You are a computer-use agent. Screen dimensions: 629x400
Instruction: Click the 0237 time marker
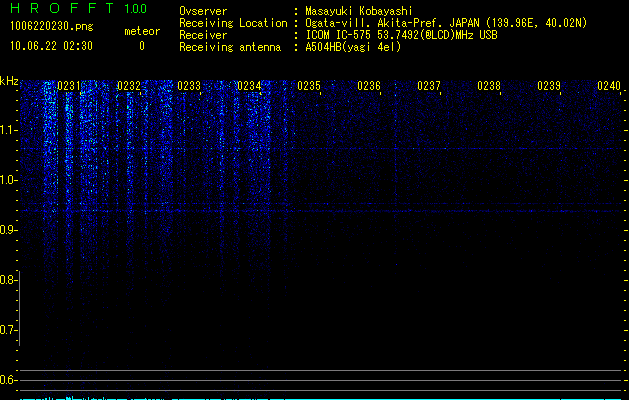[x=429, y=86]
